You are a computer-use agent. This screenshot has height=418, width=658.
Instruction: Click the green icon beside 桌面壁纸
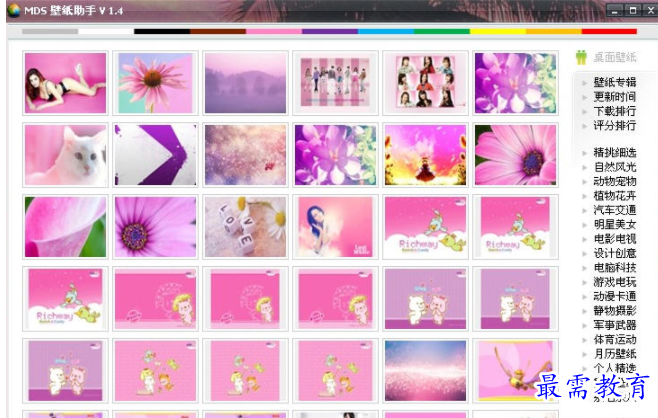[581, 58]
